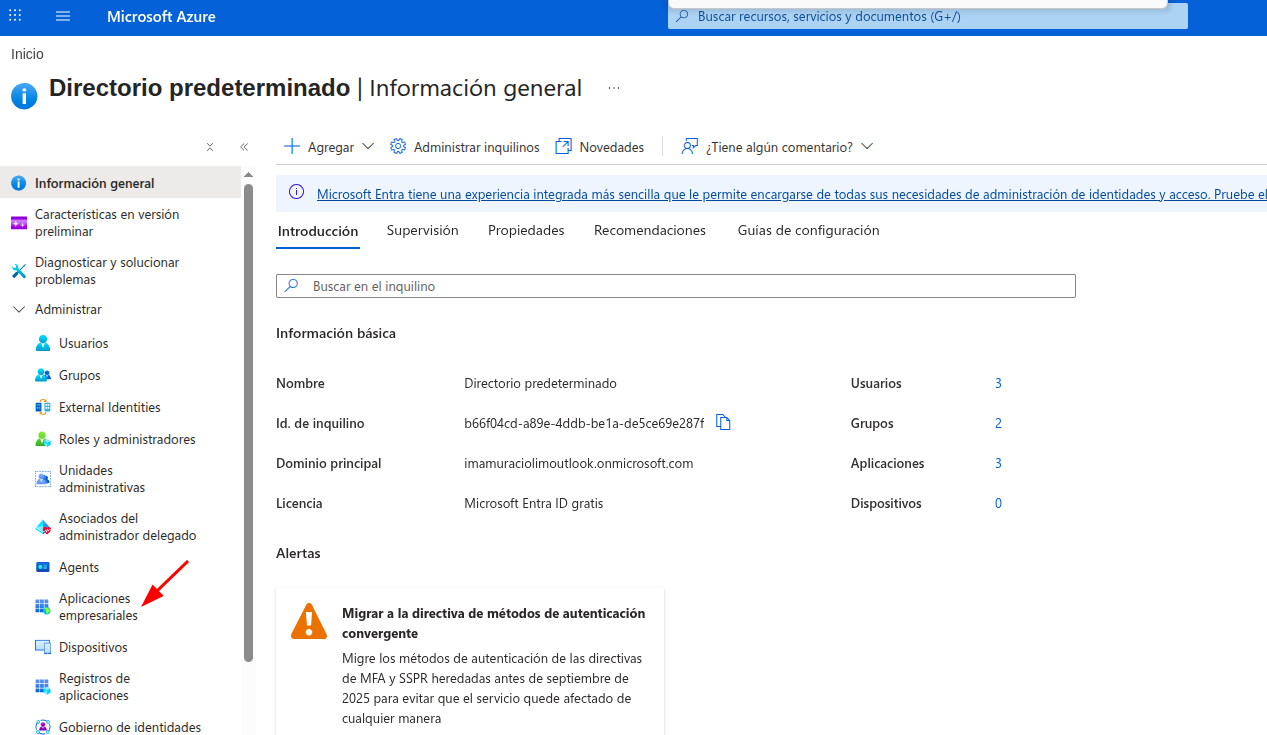Click Administrar inquilinos button

[x=465, y=147]
